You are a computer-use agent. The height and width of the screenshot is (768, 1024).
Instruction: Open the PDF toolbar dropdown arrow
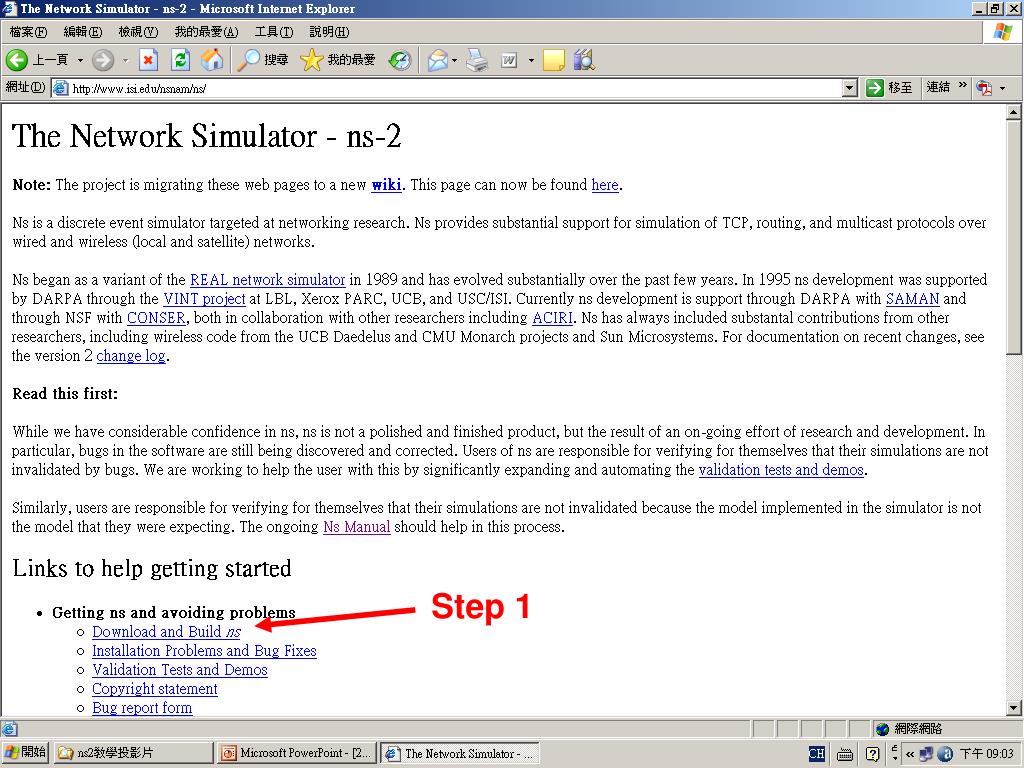[1002, 88]
